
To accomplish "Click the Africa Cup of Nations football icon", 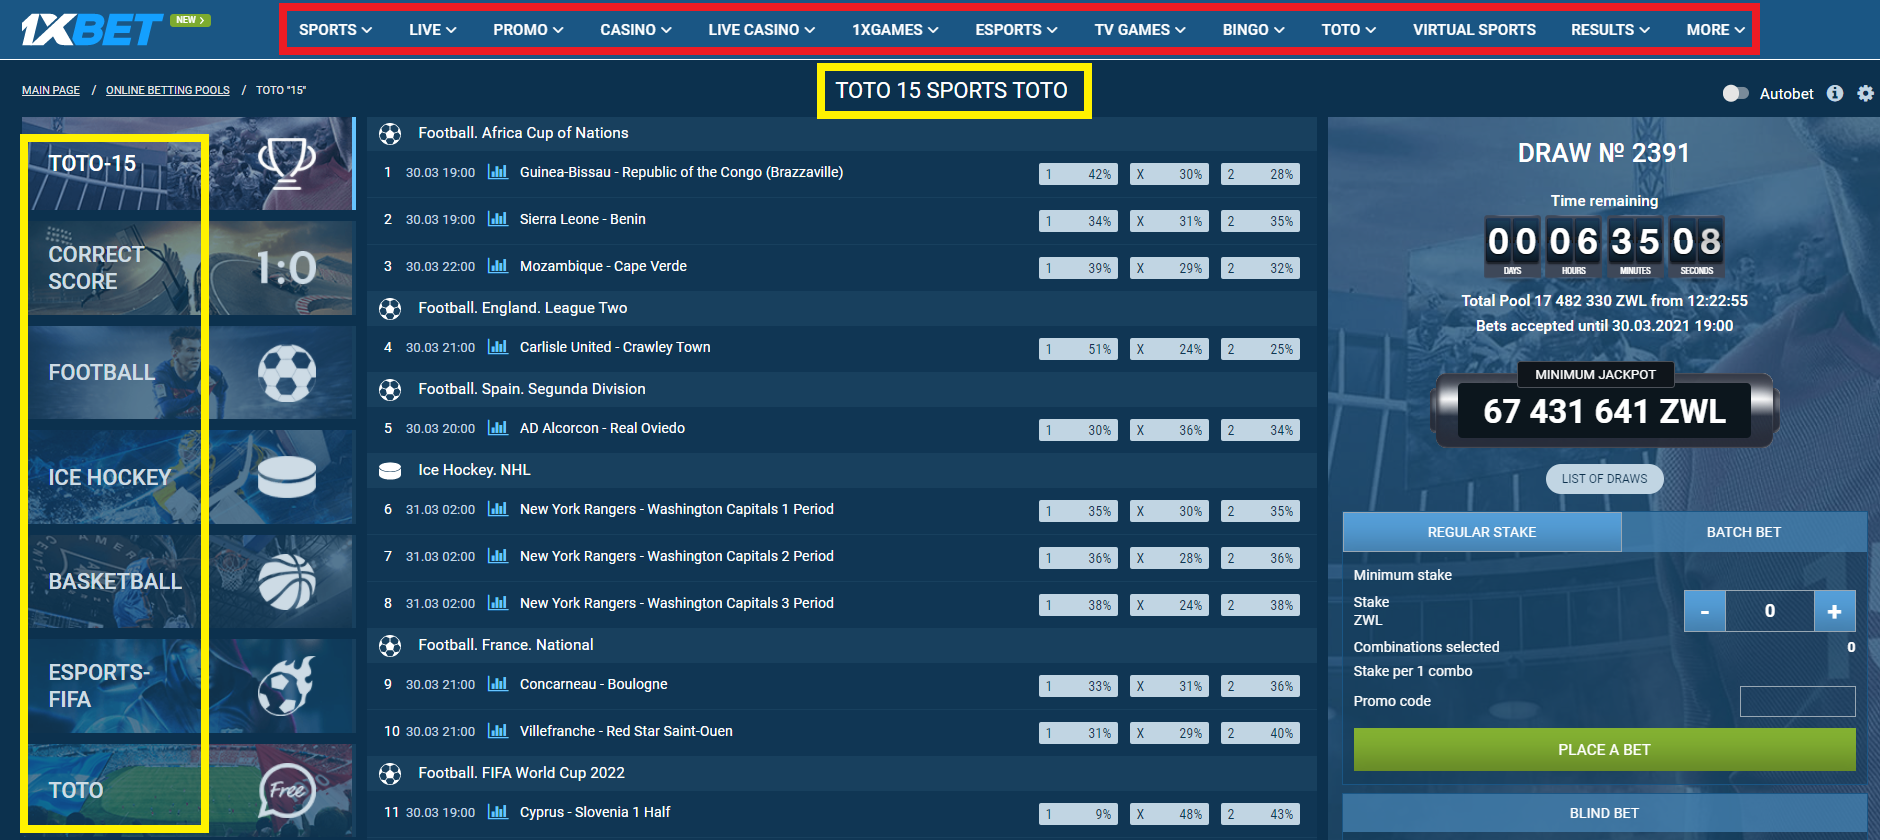I will pyautogui.click(x=390, y=133).
